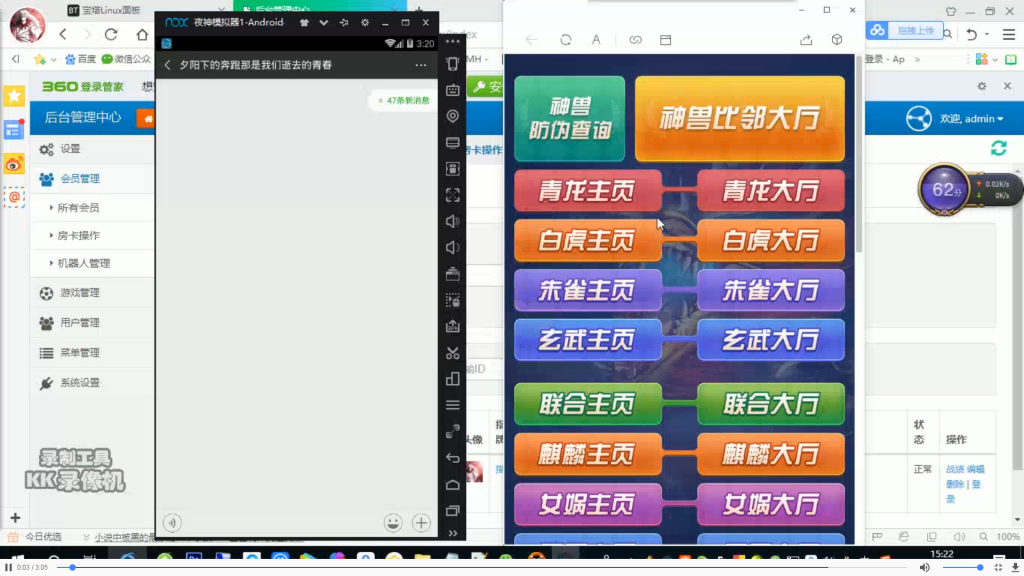
Task: Switch to 宝塔Linux面板 browser tab
Action: (x=111, y=10)
